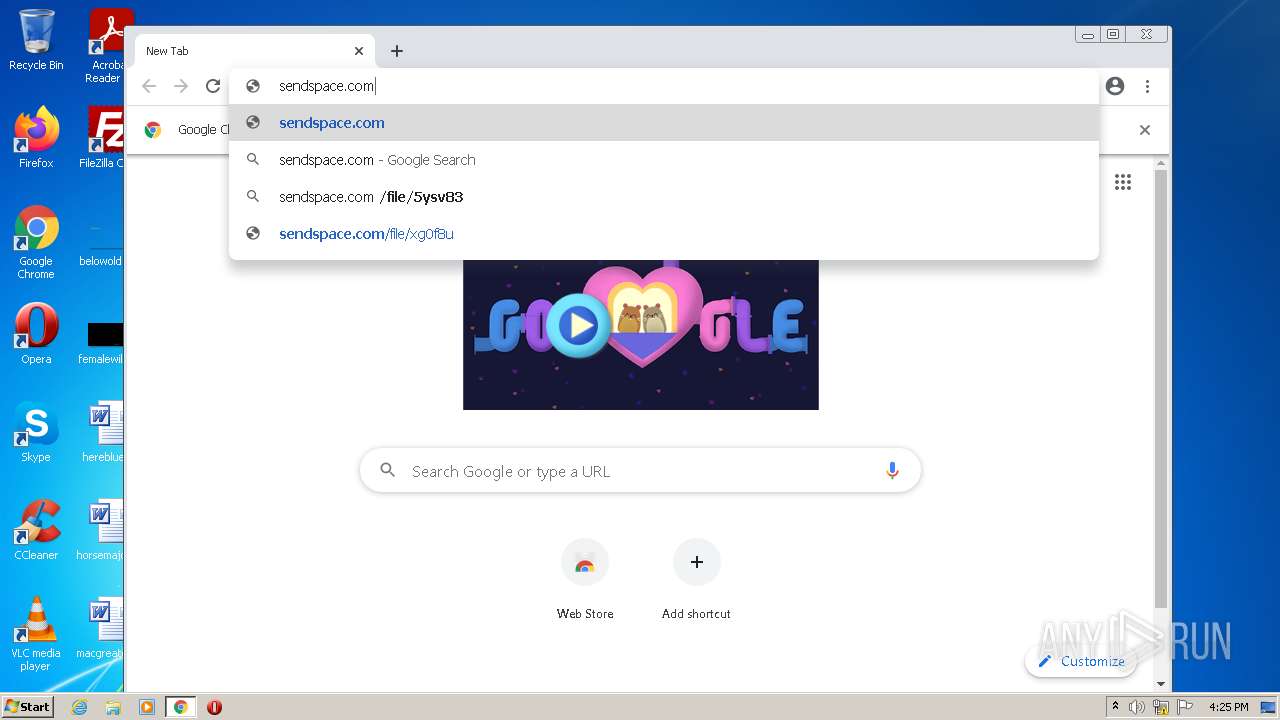Screen dimensions: 1280x720
Task: Open the CCleaner desktop shortcut
Action: (36, 530)
